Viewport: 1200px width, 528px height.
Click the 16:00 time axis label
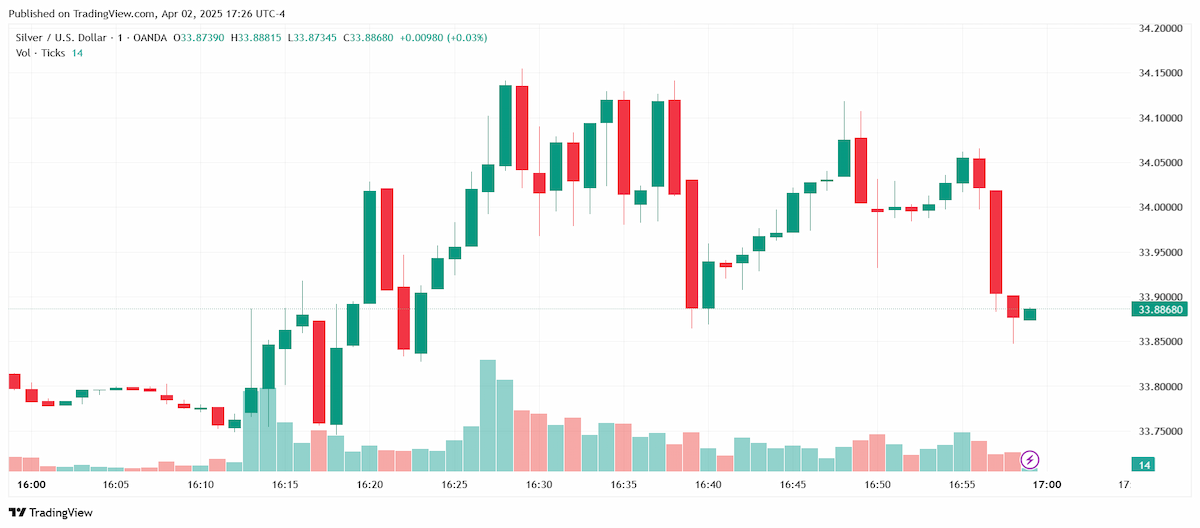pyautogui.click(x=32, y=485)
